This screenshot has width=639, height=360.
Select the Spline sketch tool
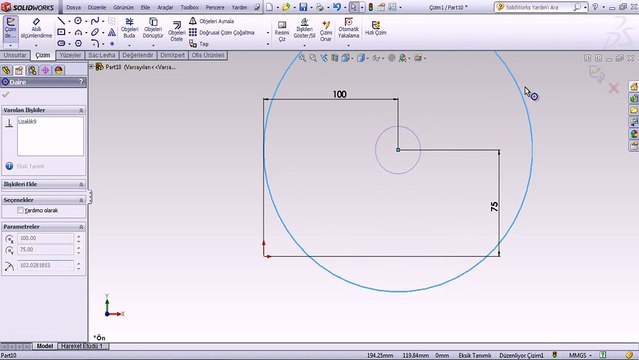[95, 21]
